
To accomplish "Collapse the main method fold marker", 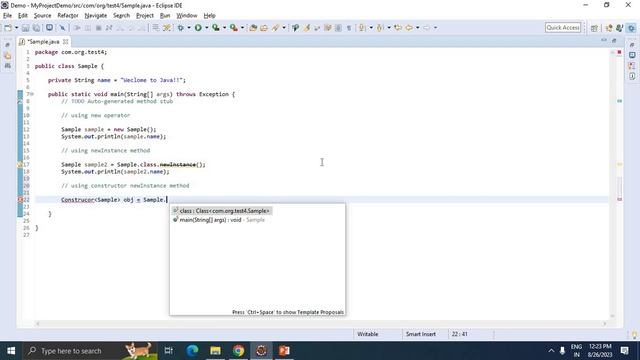I will (x=32, y=94).
